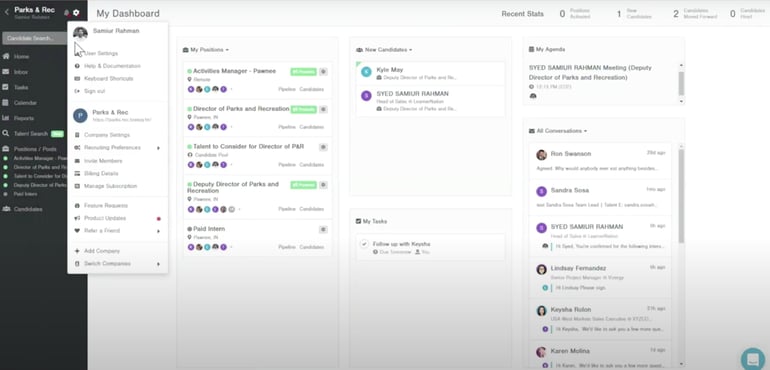This screenshot has height=370, width=770.
Task: Open Help & Documentation
Action: pos(112,66)
